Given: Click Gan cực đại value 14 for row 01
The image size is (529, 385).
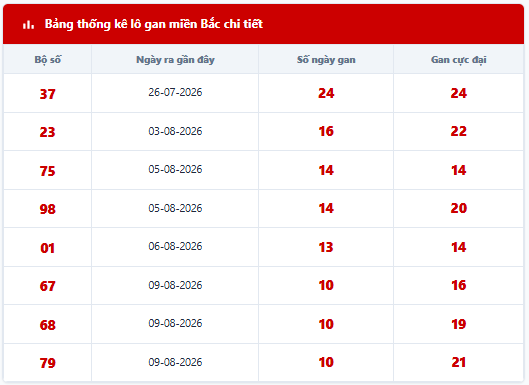Looking at the screenshot, I should pos(458,247).
